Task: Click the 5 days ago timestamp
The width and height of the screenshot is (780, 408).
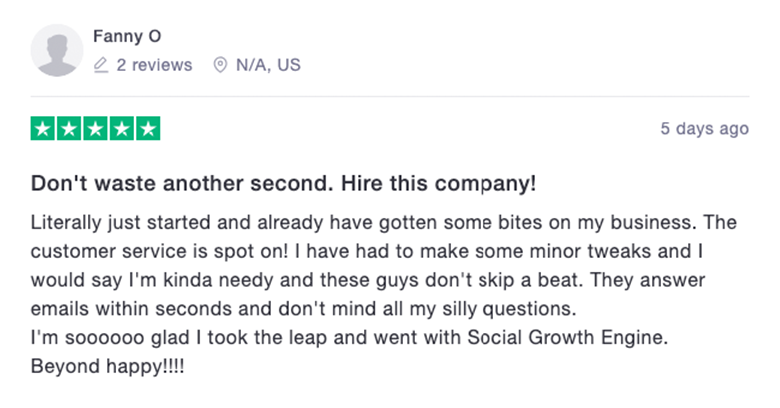Action: (x=704, y=128)
